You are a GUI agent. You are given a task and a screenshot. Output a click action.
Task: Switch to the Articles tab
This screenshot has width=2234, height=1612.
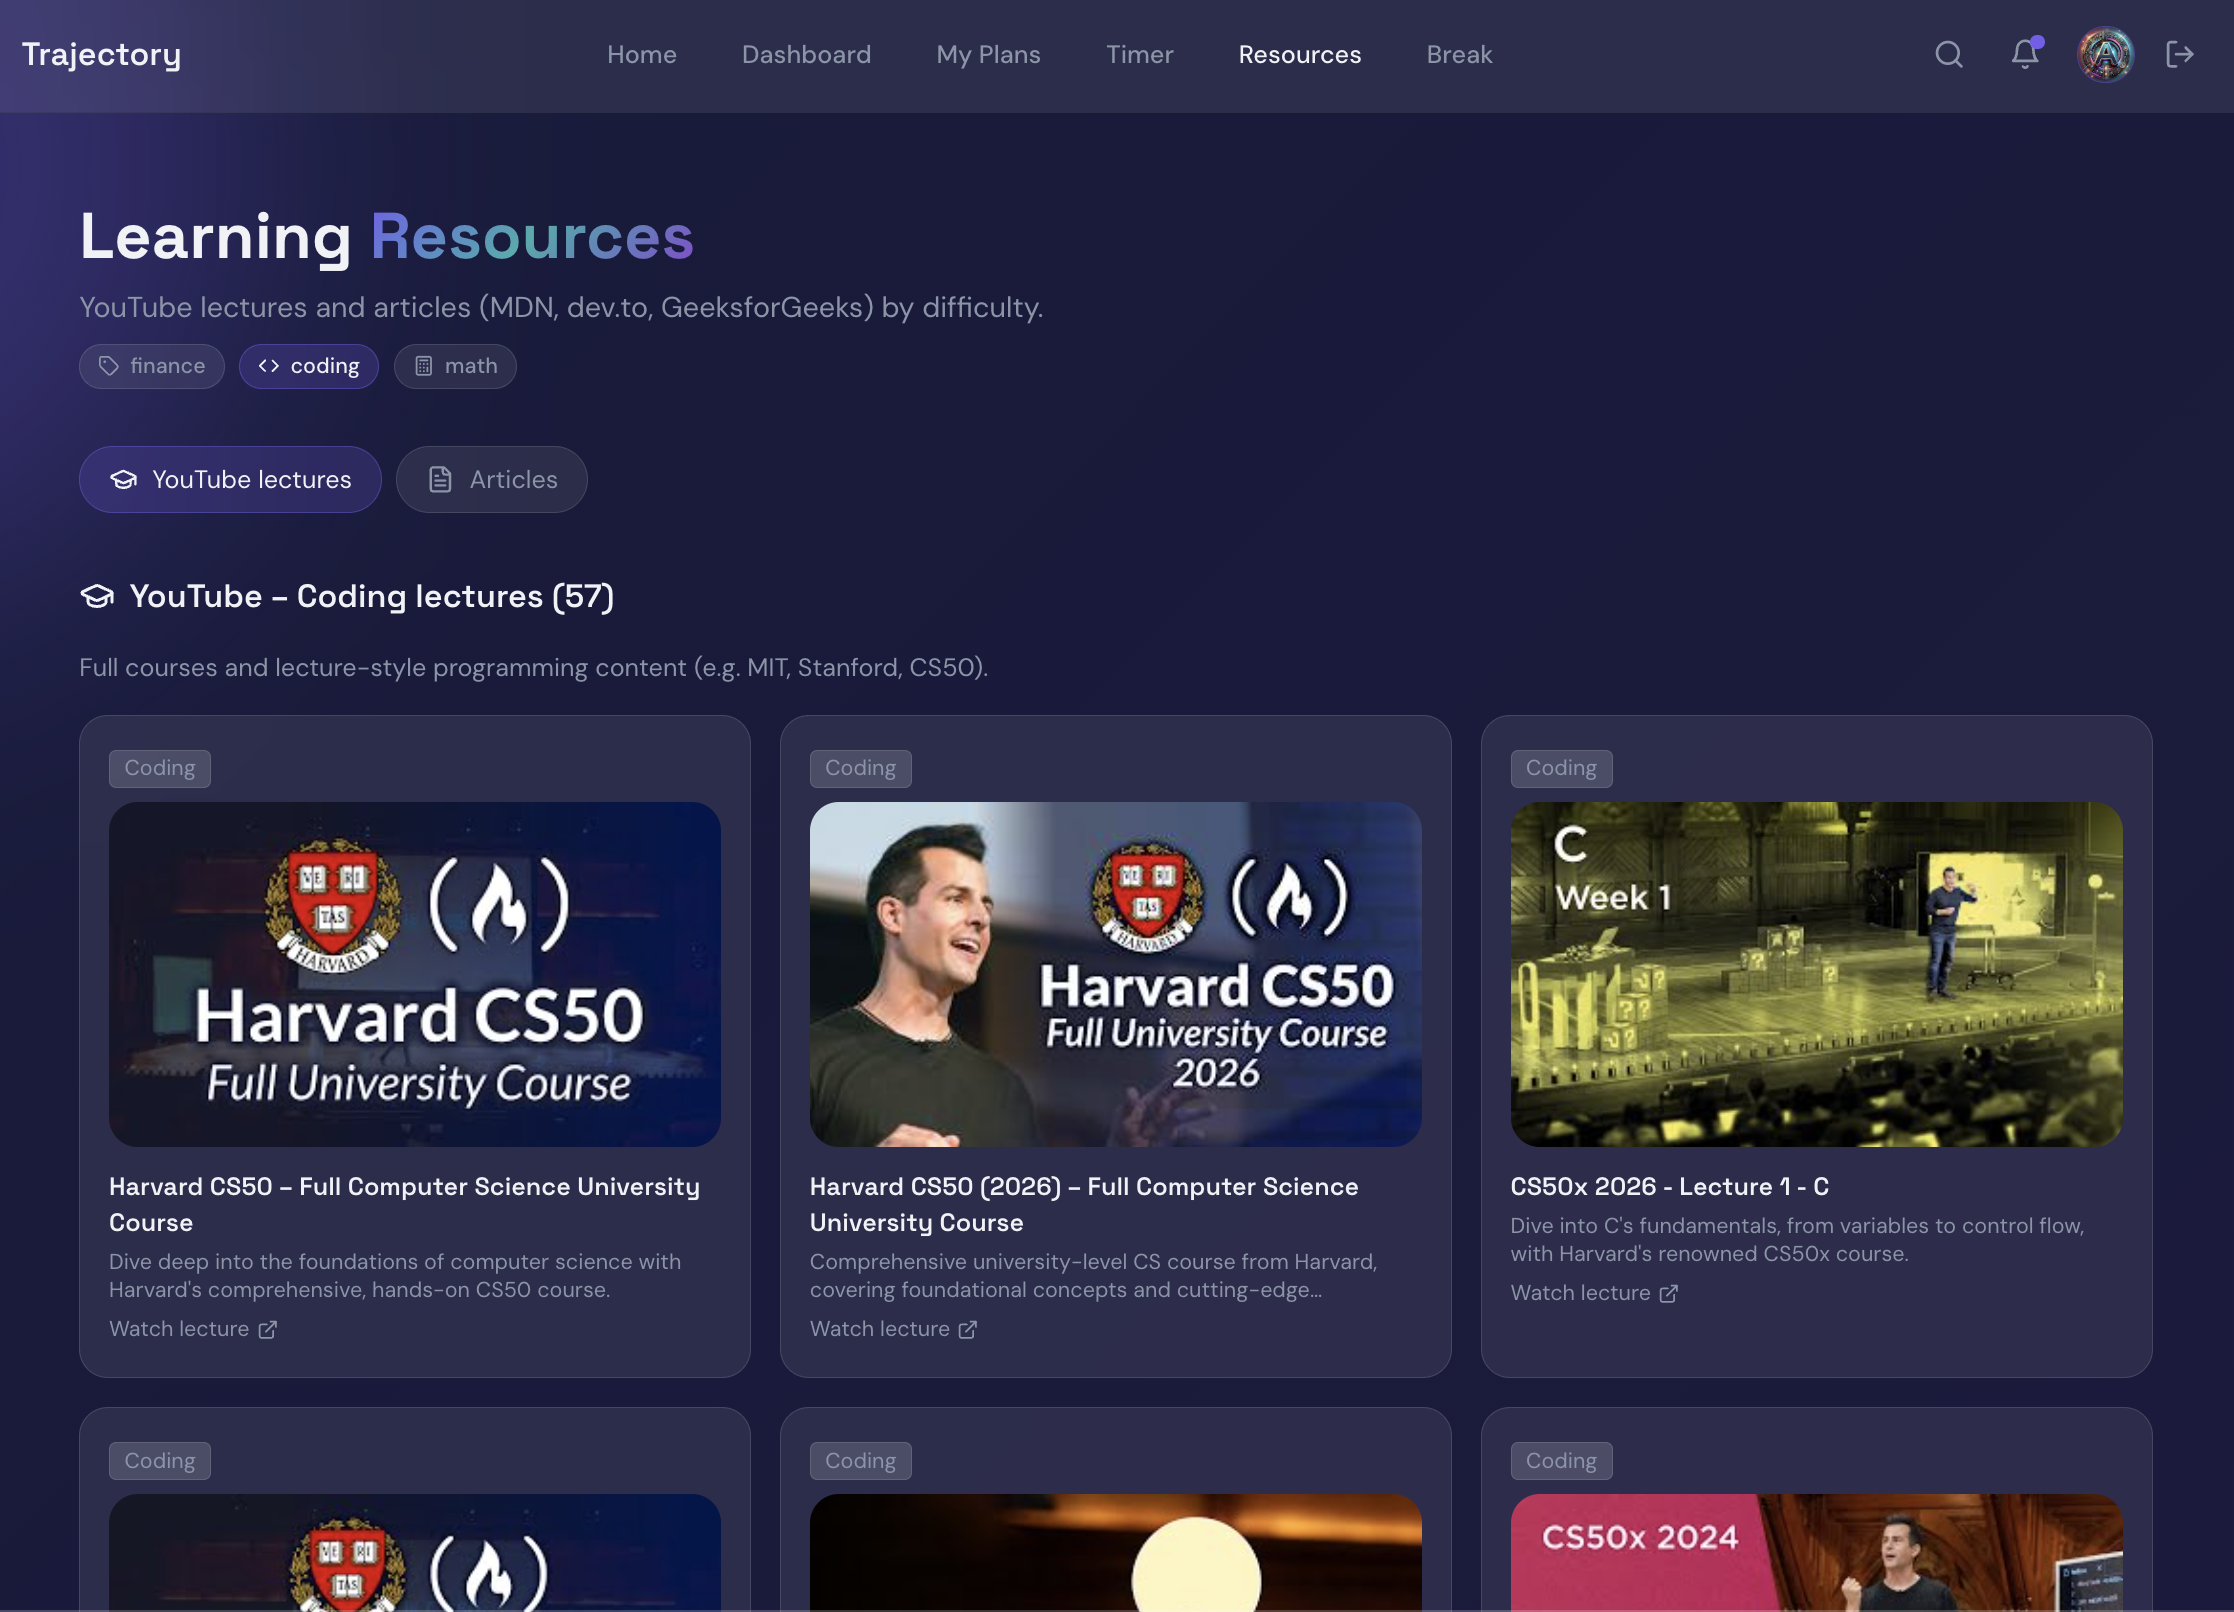[x=491, y=480]
